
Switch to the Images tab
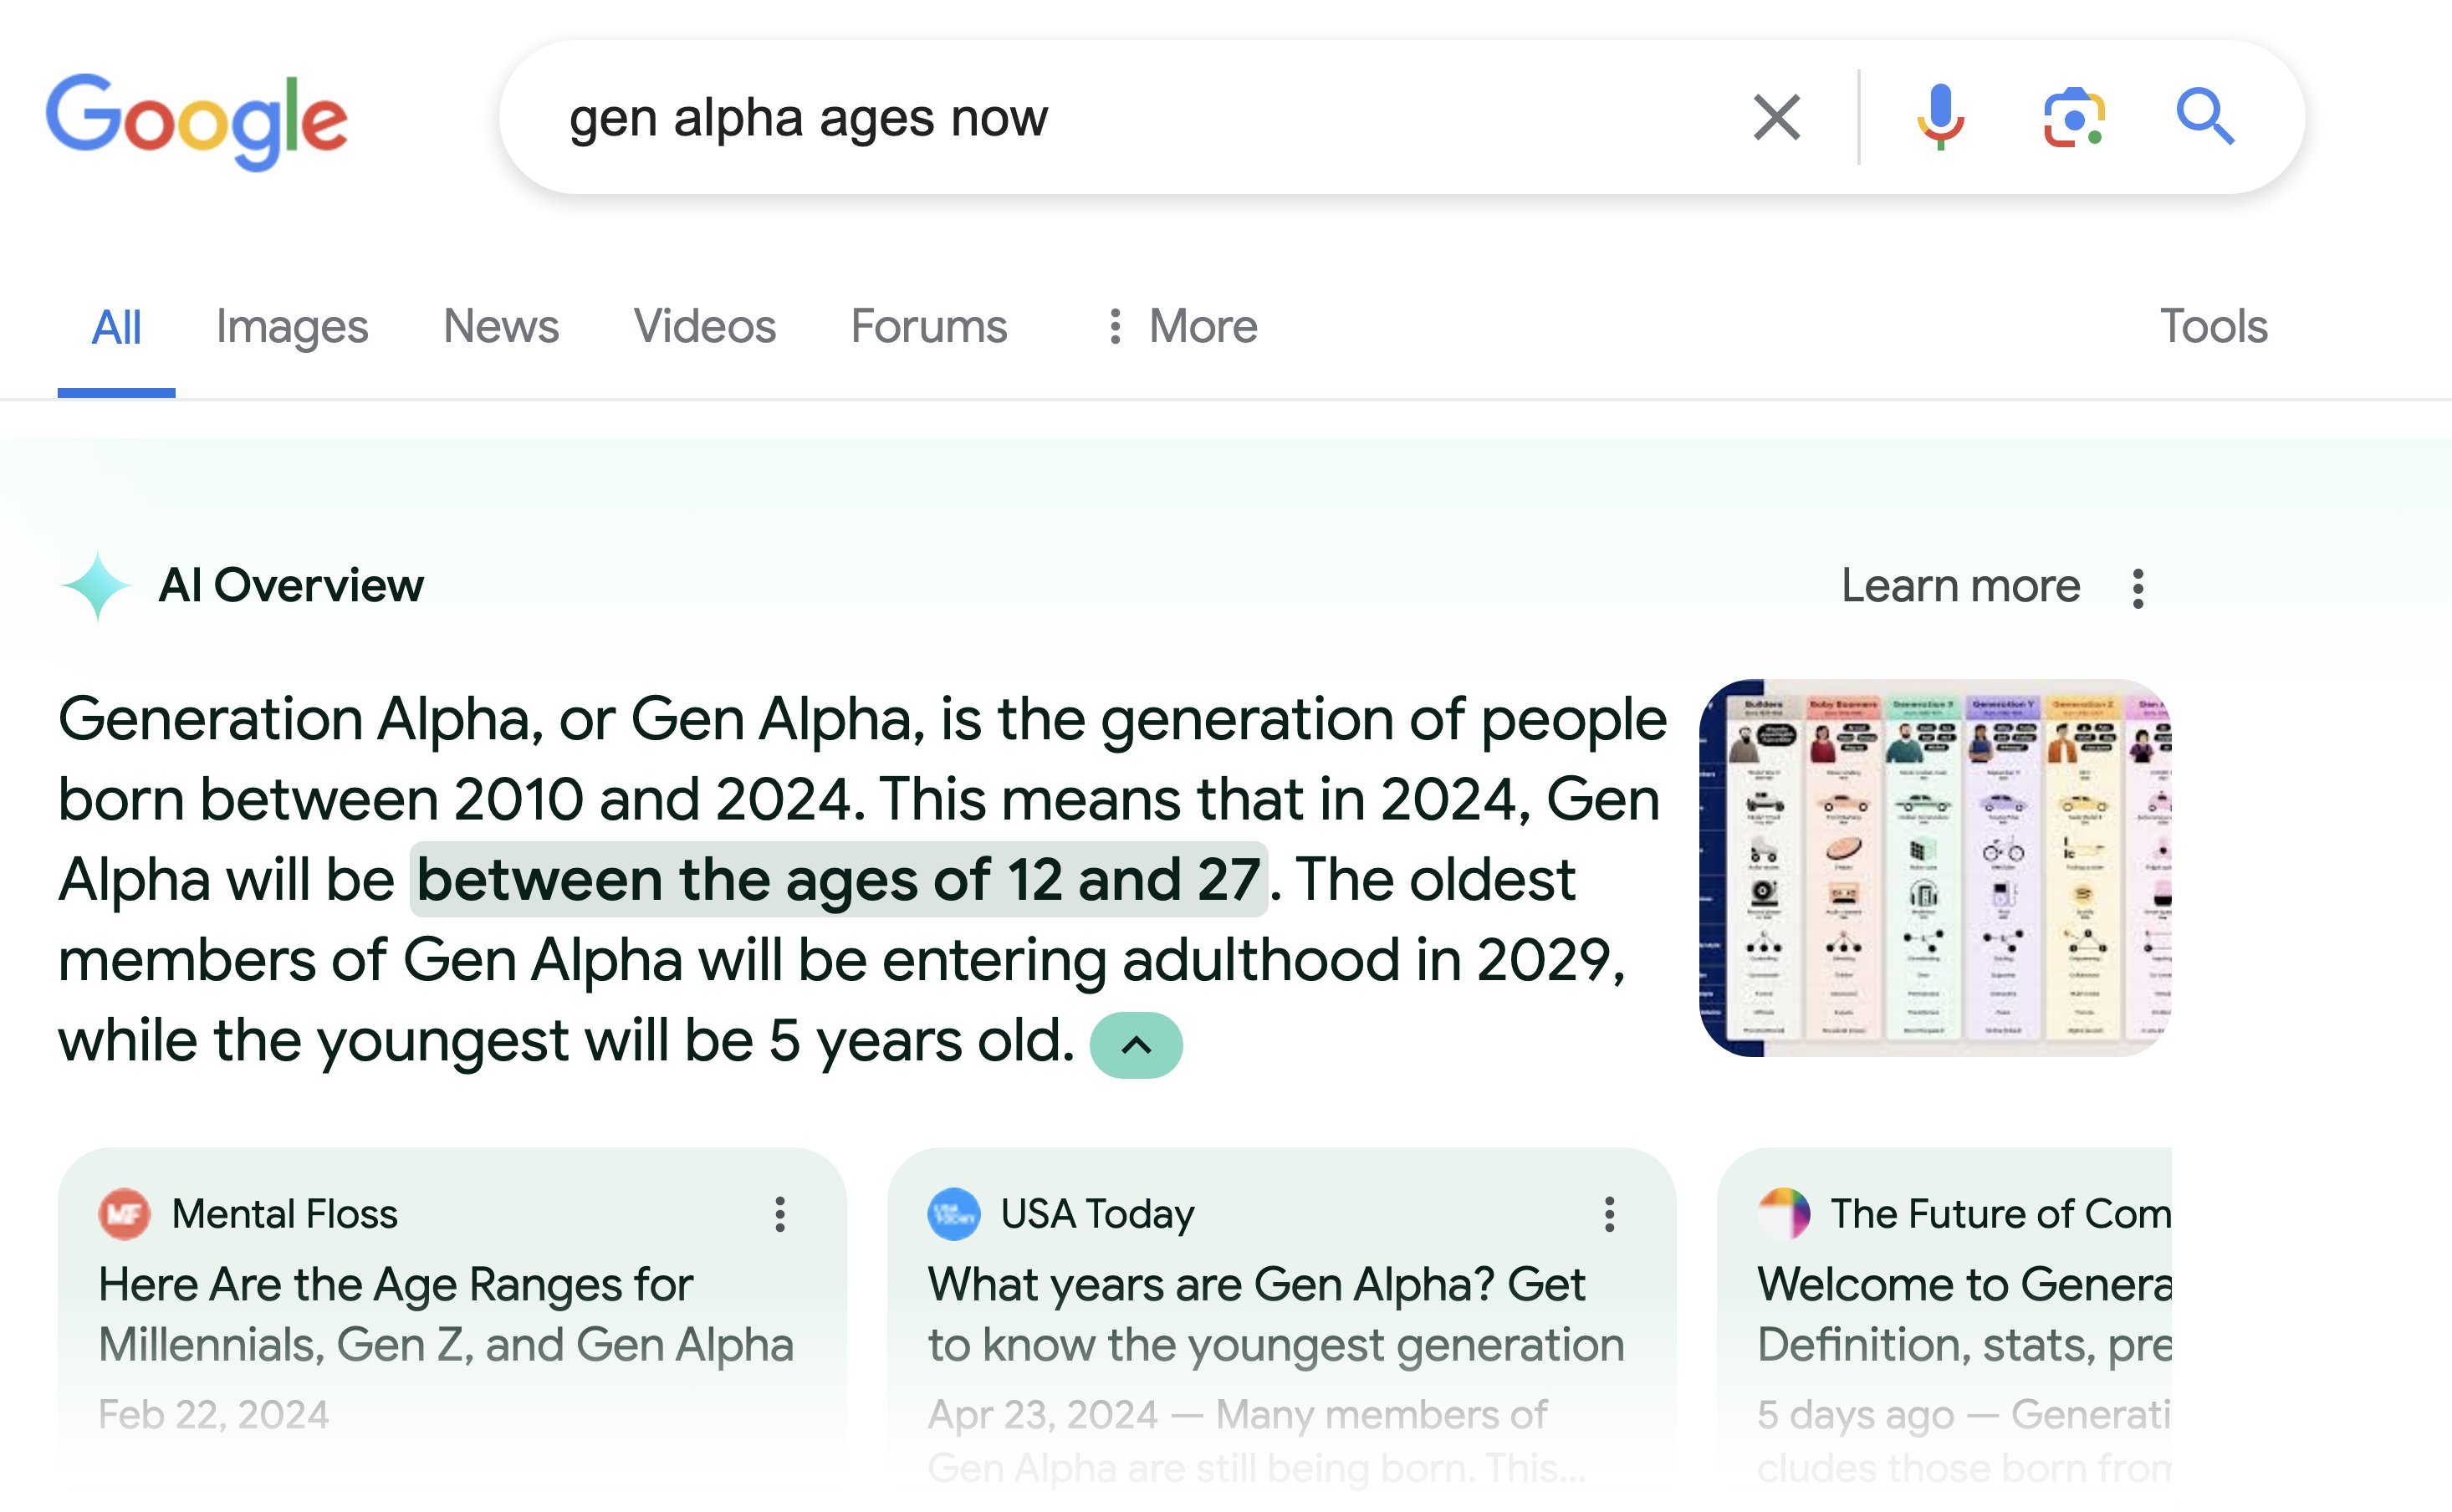click(x=292, y=326)
